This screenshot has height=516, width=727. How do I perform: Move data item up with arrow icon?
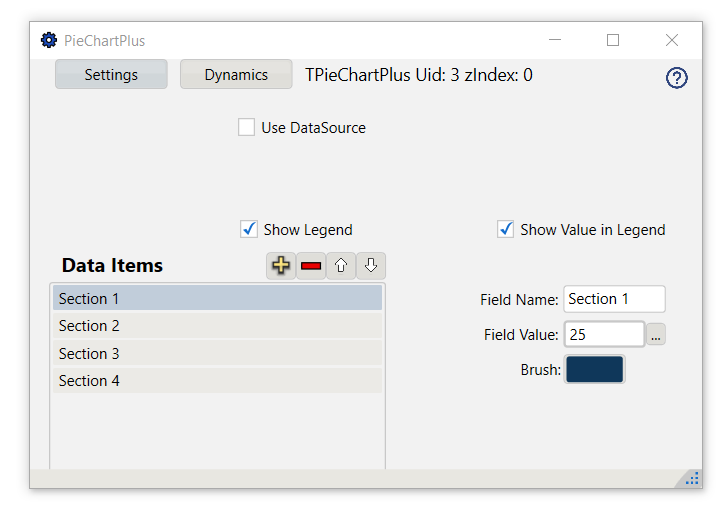[x=341, y=266]
